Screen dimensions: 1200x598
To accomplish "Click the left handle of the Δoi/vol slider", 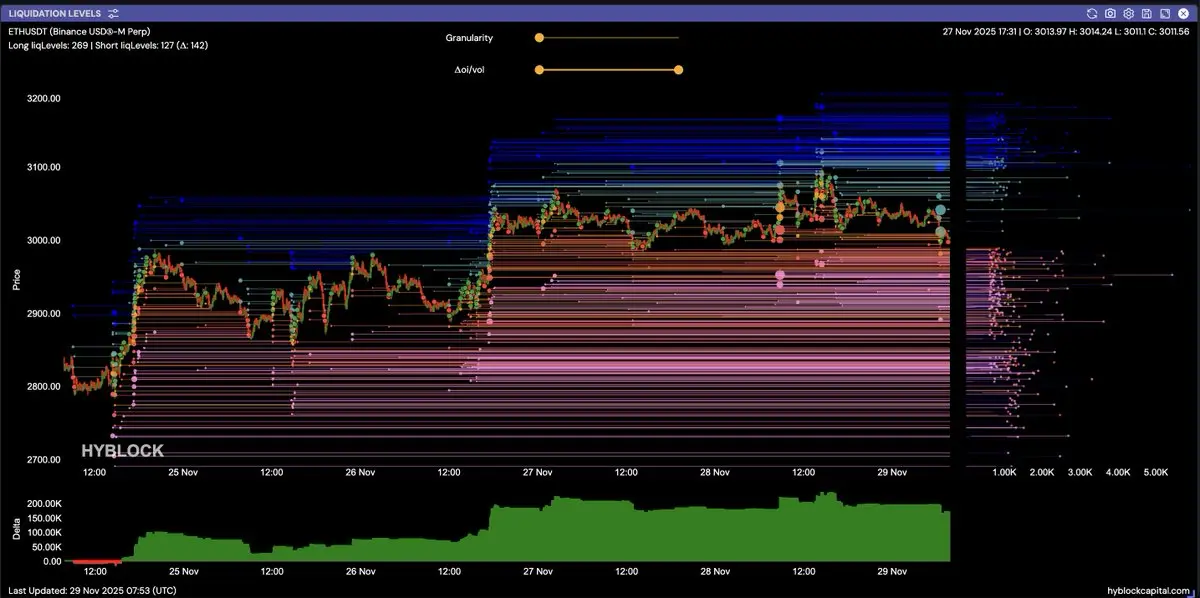I will click(539, 70).
